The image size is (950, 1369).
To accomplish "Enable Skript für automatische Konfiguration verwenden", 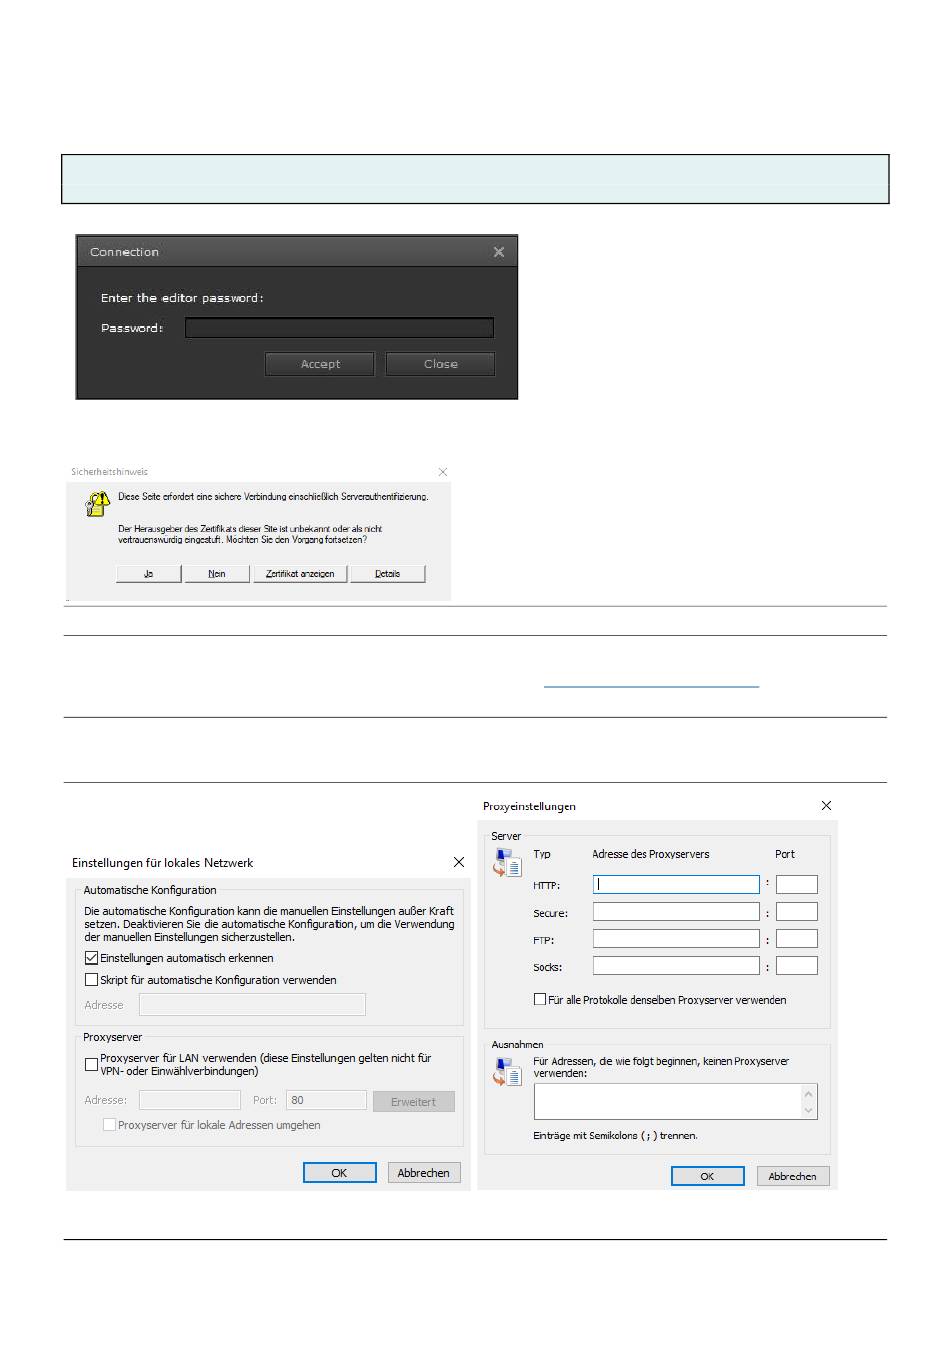I will tap(92, 980).
